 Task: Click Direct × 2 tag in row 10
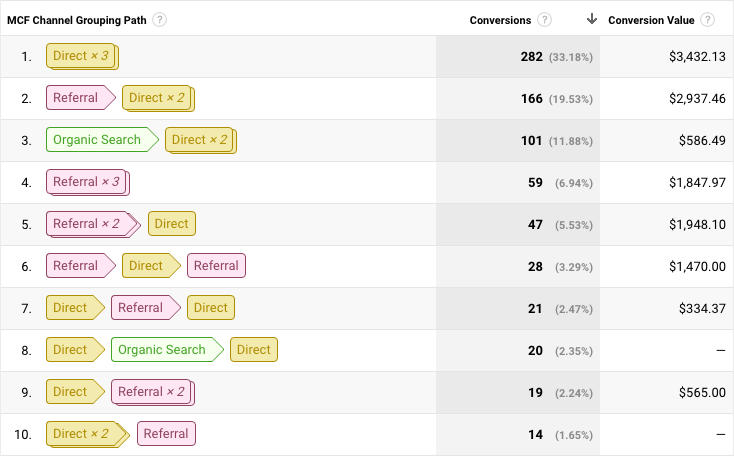81,434
